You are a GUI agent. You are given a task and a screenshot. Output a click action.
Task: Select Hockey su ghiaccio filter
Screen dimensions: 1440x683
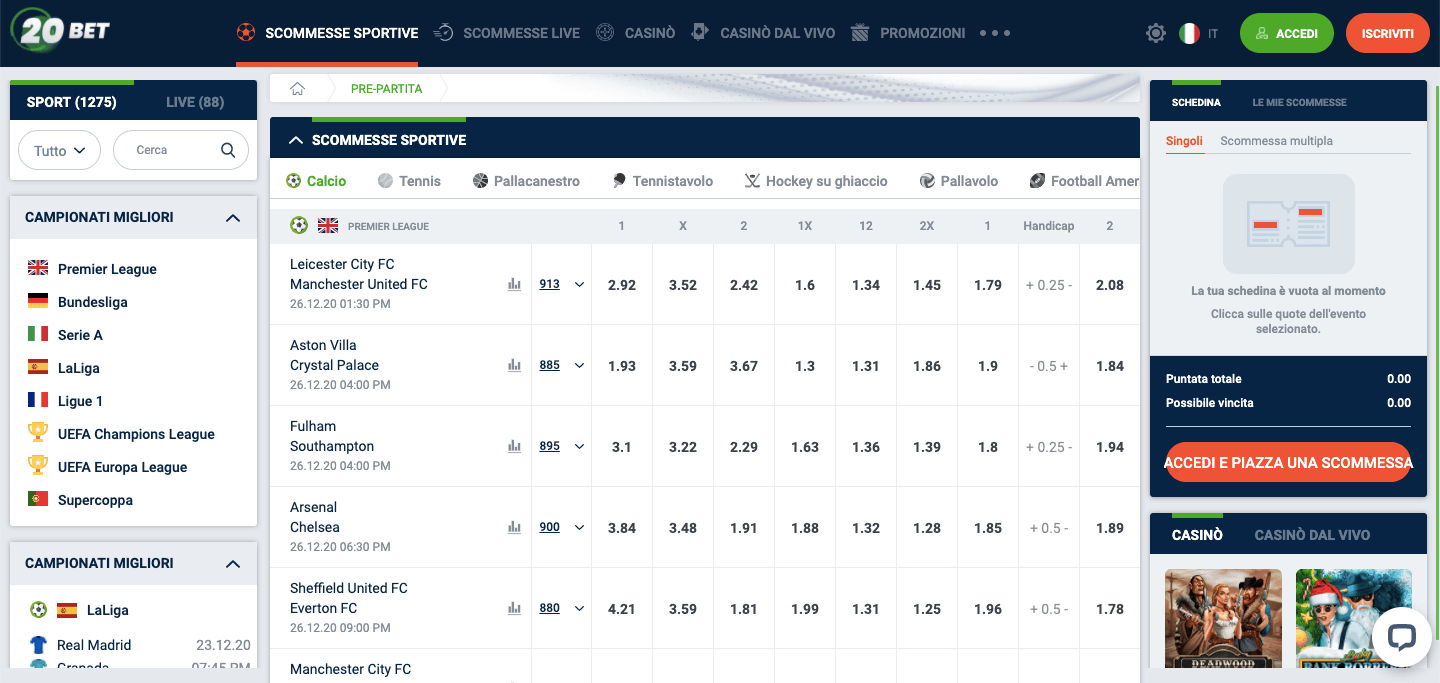click(816, 181)
